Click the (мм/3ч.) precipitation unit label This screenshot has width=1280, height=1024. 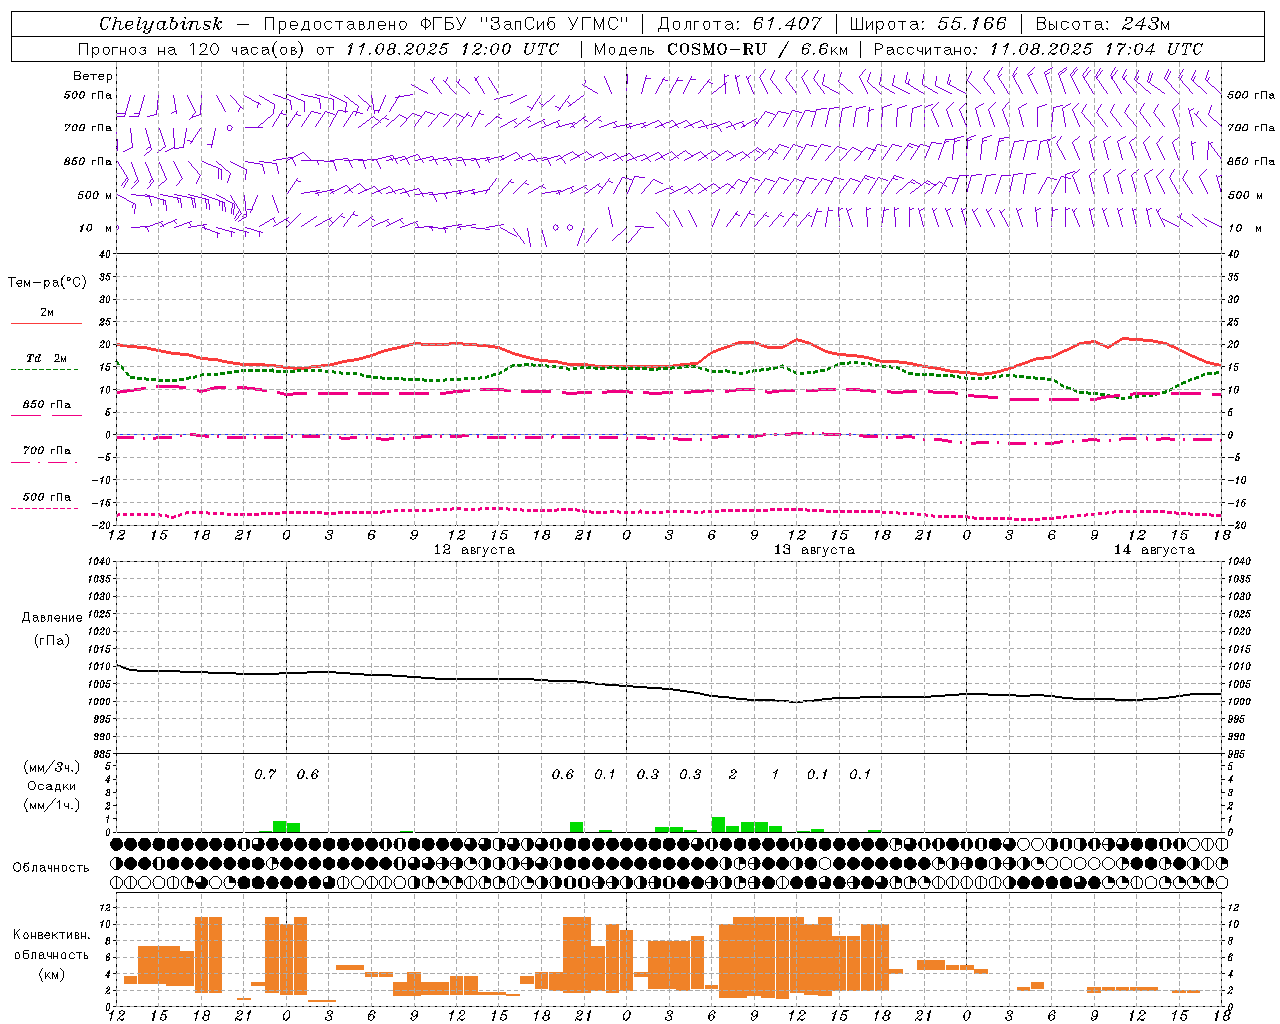pyautogui.click(x=51, y=768)
